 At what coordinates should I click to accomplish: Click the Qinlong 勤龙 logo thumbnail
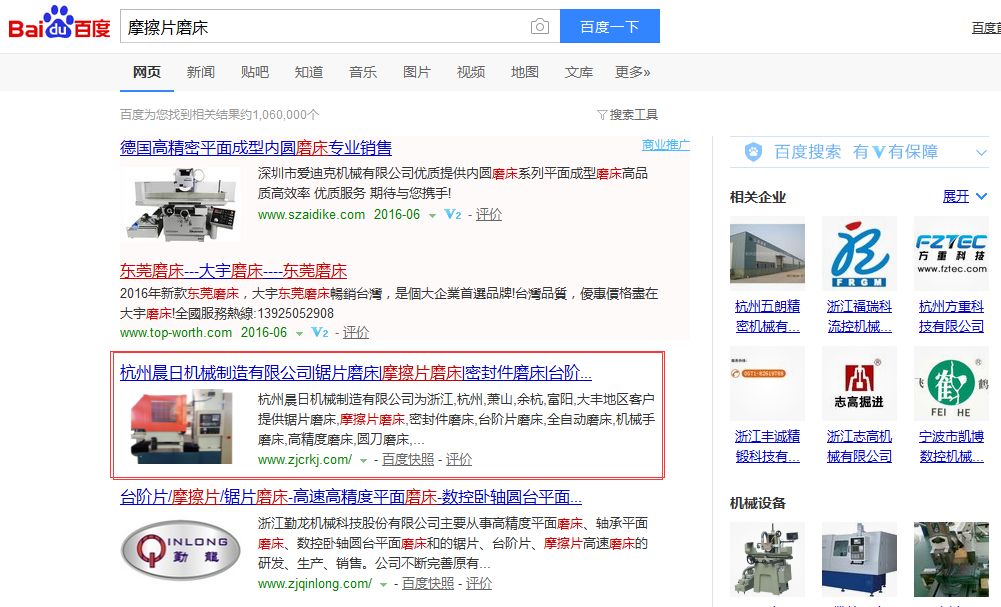click(181, 548)
